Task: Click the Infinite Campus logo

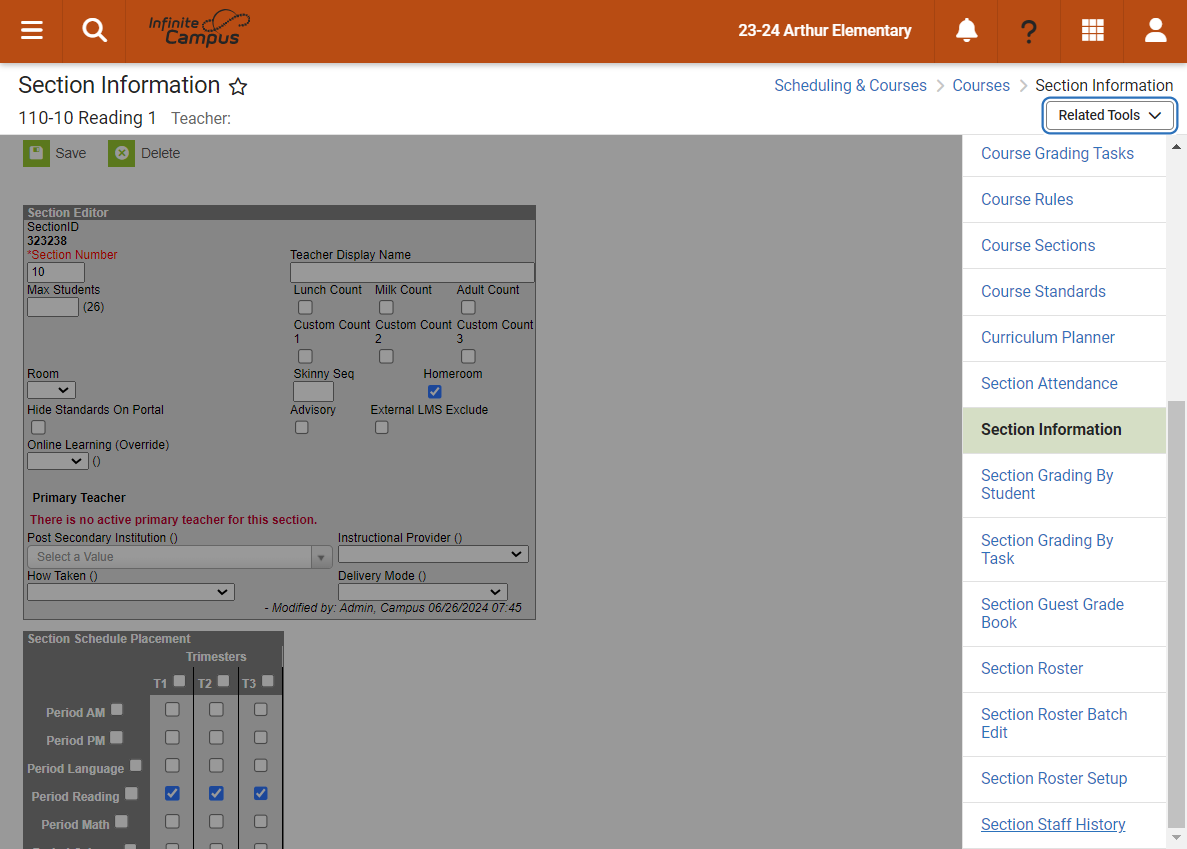Action: [x=199, y=29]
